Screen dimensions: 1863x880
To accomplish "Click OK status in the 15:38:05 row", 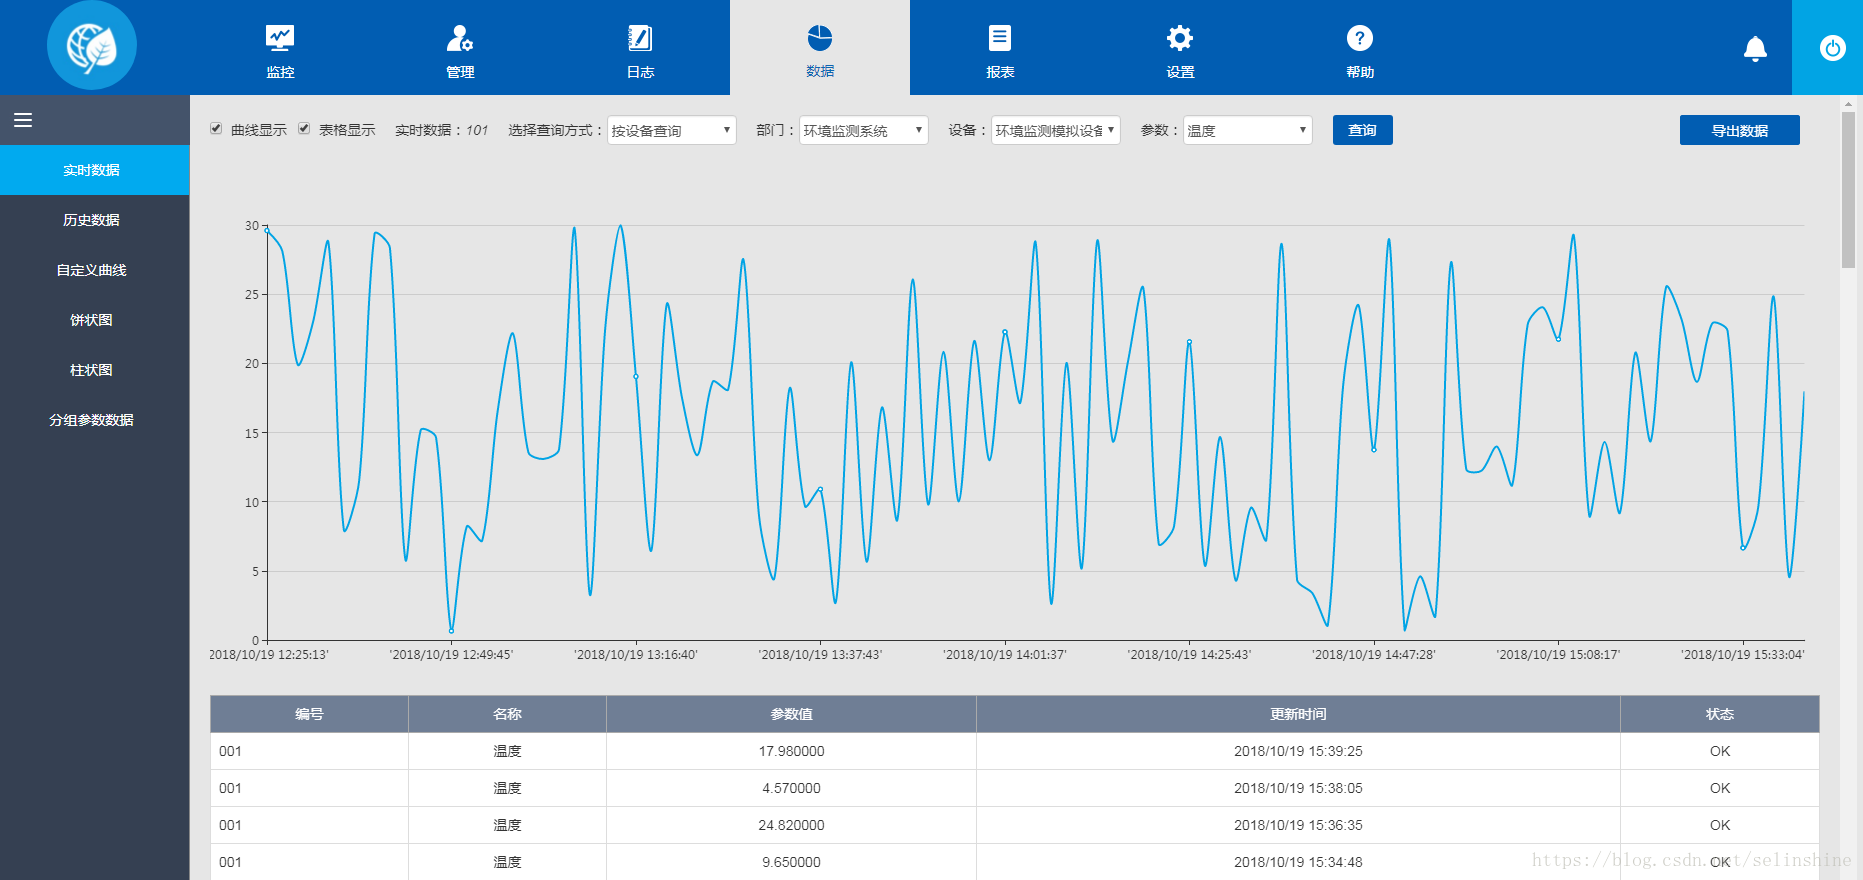I will tap(1720, 788).
